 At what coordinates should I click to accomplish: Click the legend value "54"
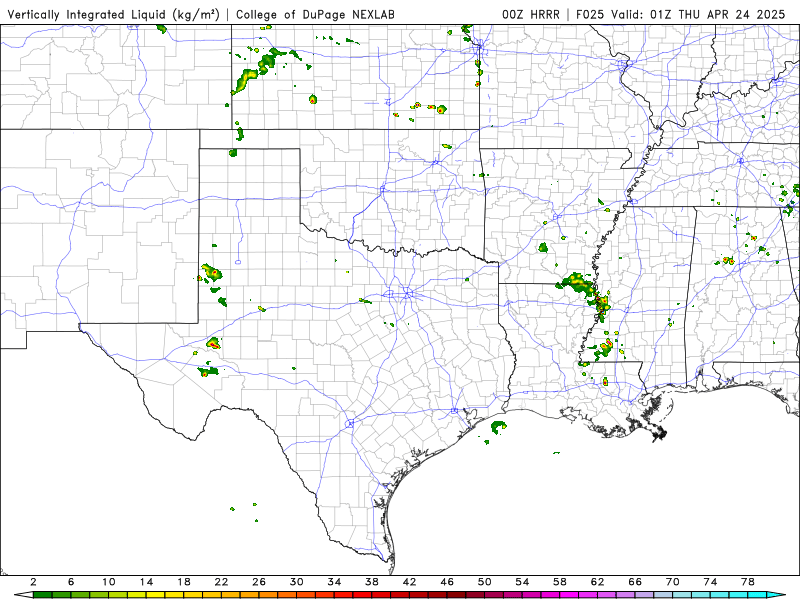[x=522, y=582]
